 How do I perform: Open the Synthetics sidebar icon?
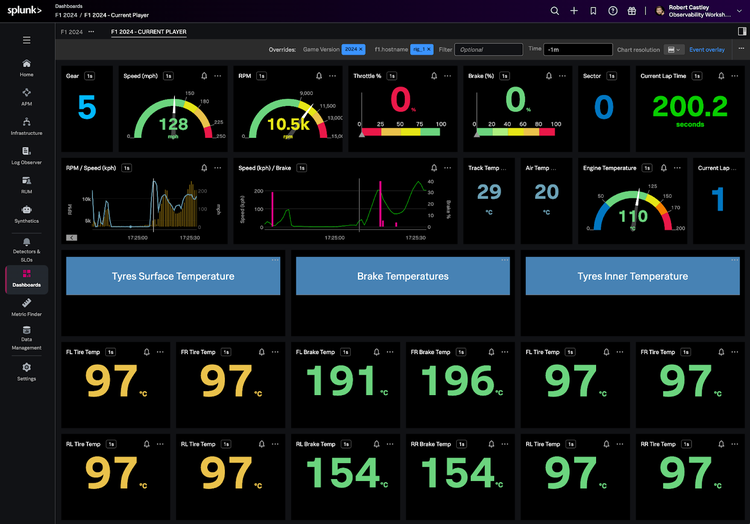(x=26, y=213)
